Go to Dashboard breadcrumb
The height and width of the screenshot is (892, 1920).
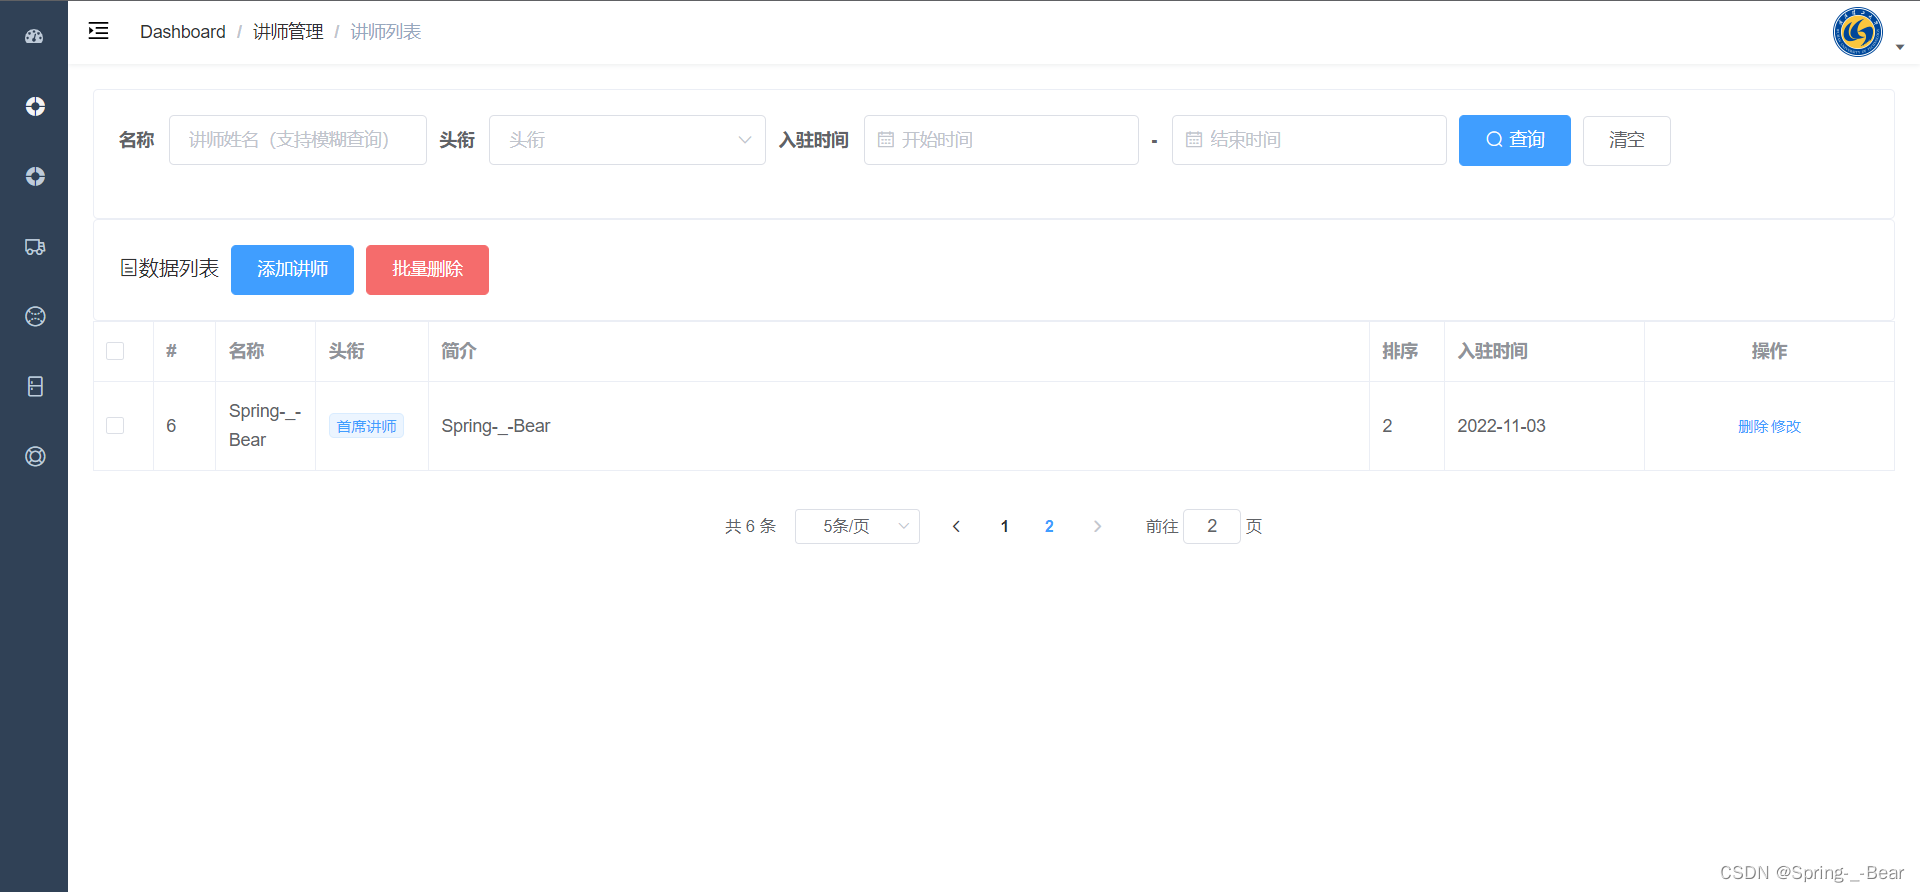pos(183,32)
